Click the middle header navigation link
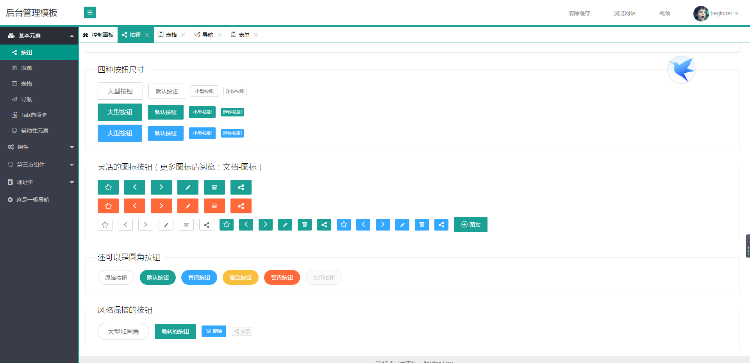This screenshot has height=363, width=750. coord(625,13)
